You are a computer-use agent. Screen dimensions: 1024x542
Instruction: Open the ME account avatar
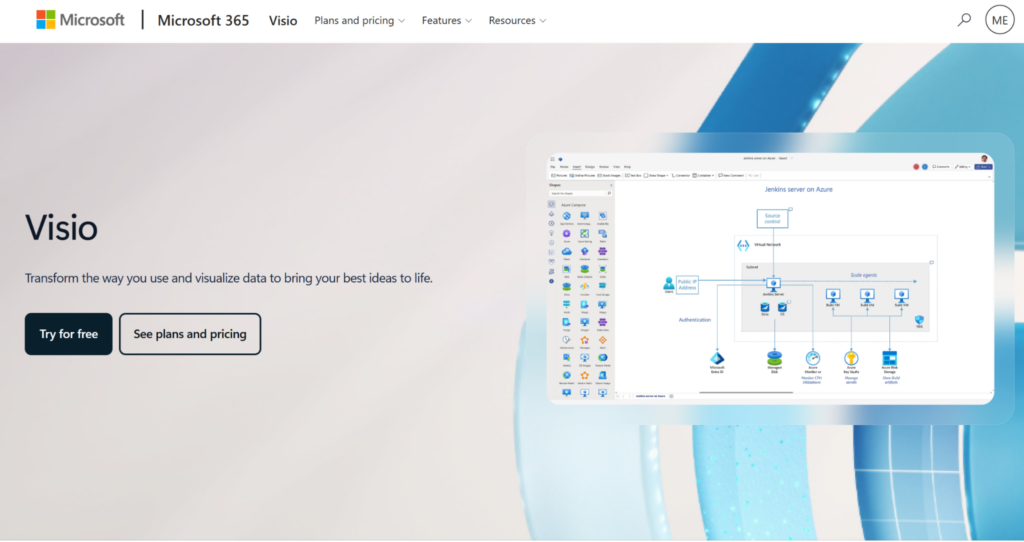[999, 20]
